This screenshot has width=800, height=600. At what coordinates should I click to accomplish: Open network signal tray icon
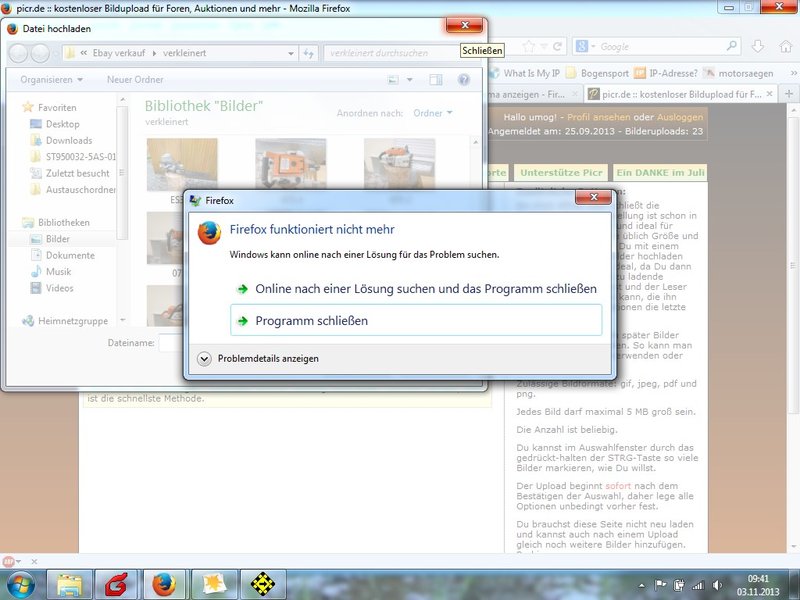coord(697,585)
